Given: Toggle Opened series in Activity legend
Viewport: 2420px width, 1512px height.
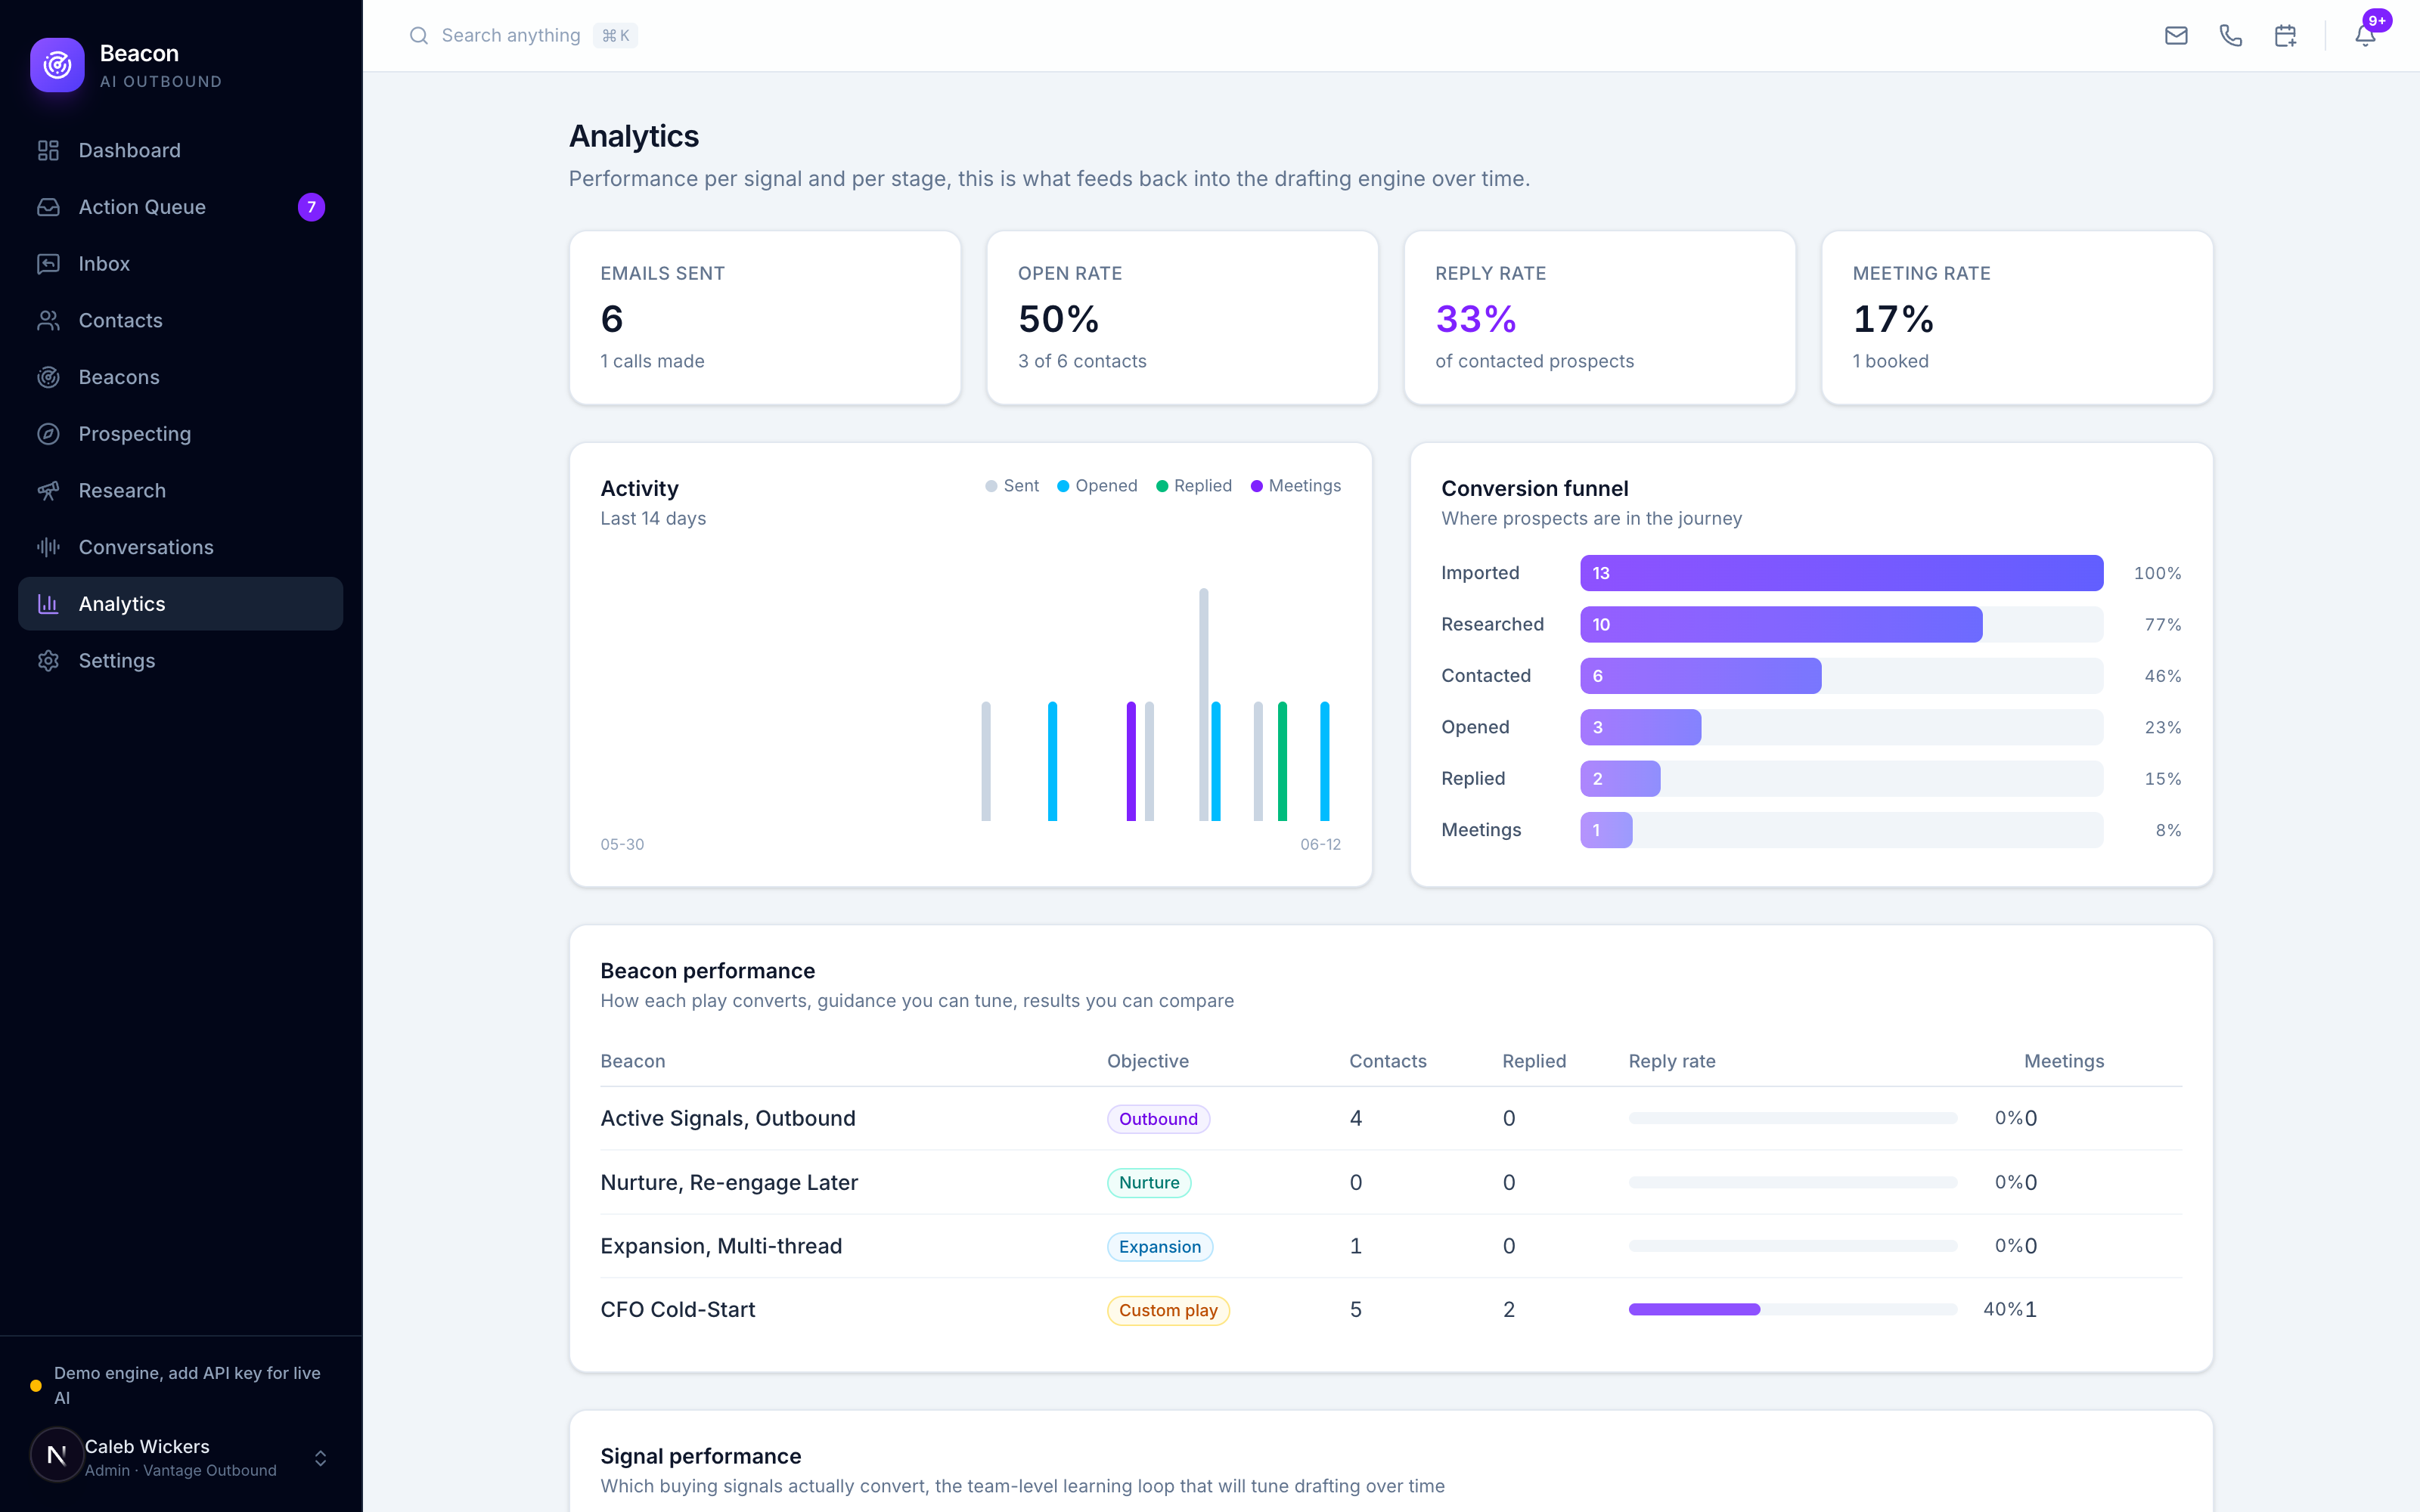Looking at the screenshot, I should coord(1097,486).
